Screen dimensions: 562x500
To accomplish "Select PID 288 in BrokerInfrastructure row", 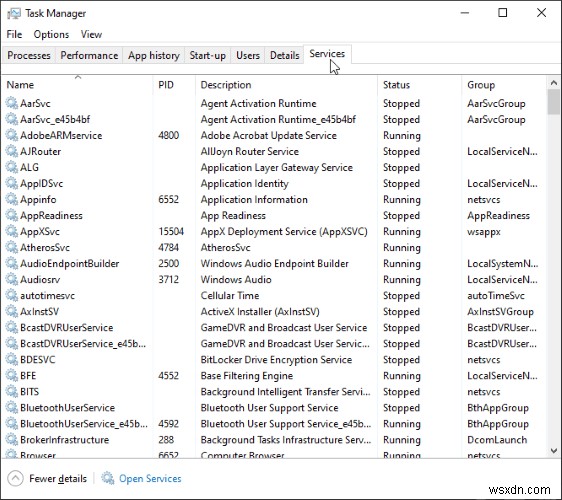I will coord(166,440).
